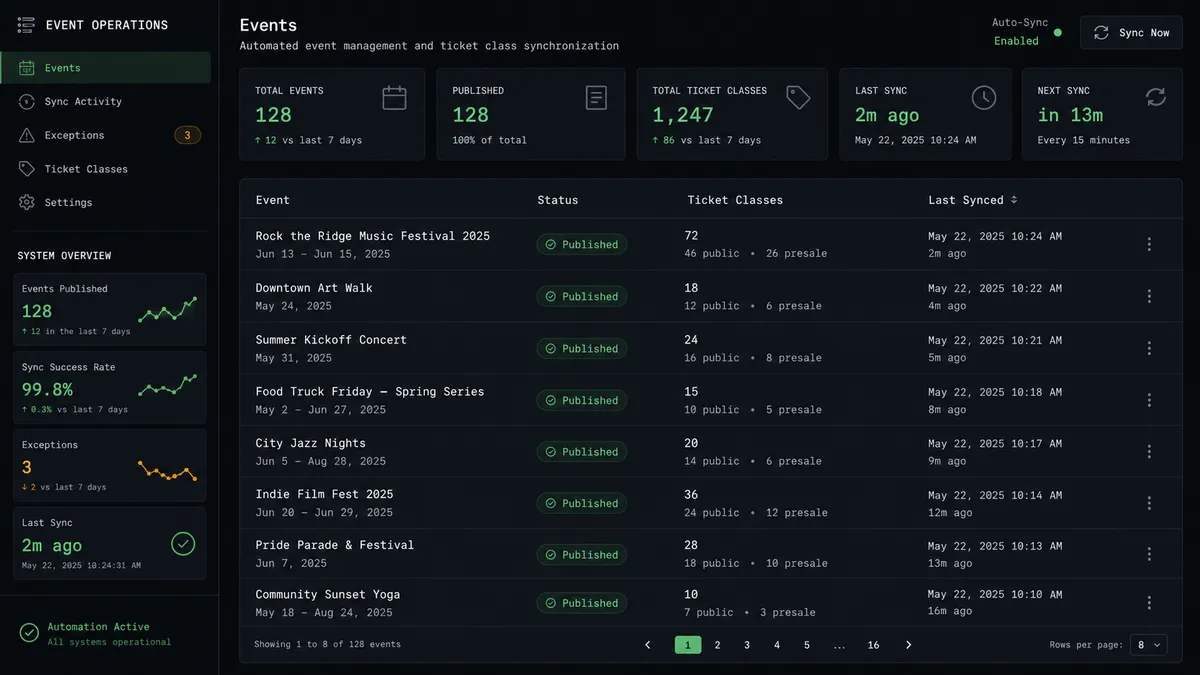
Task: Click the Automation Active check icon
Action: point(29,633)
